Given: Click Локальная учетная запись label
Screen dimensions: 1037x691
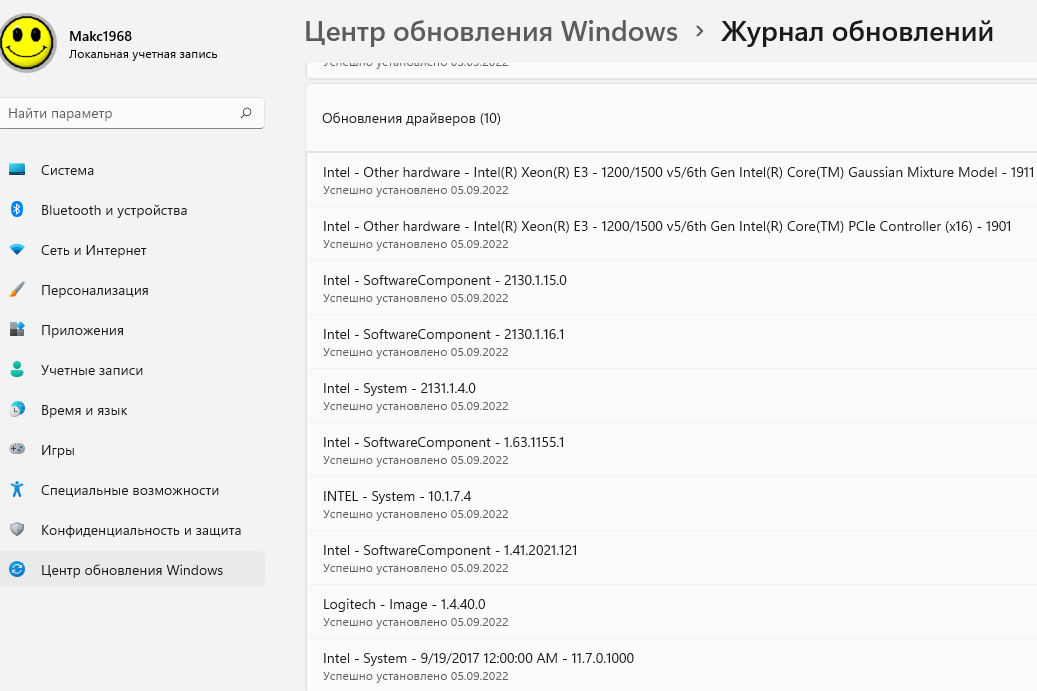Looking at the screenshot, I should point(143,54).
